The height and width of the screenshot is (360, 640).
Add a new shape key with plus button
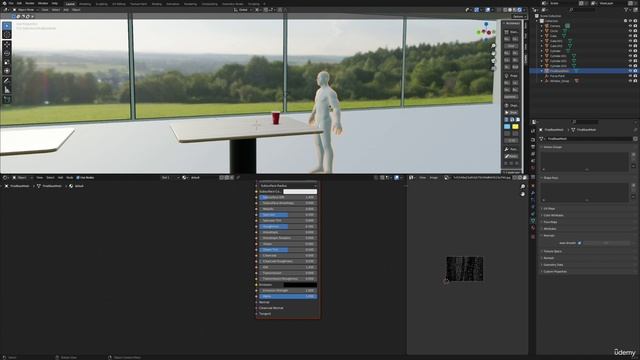pyautogui.click(x=633, y=186)
